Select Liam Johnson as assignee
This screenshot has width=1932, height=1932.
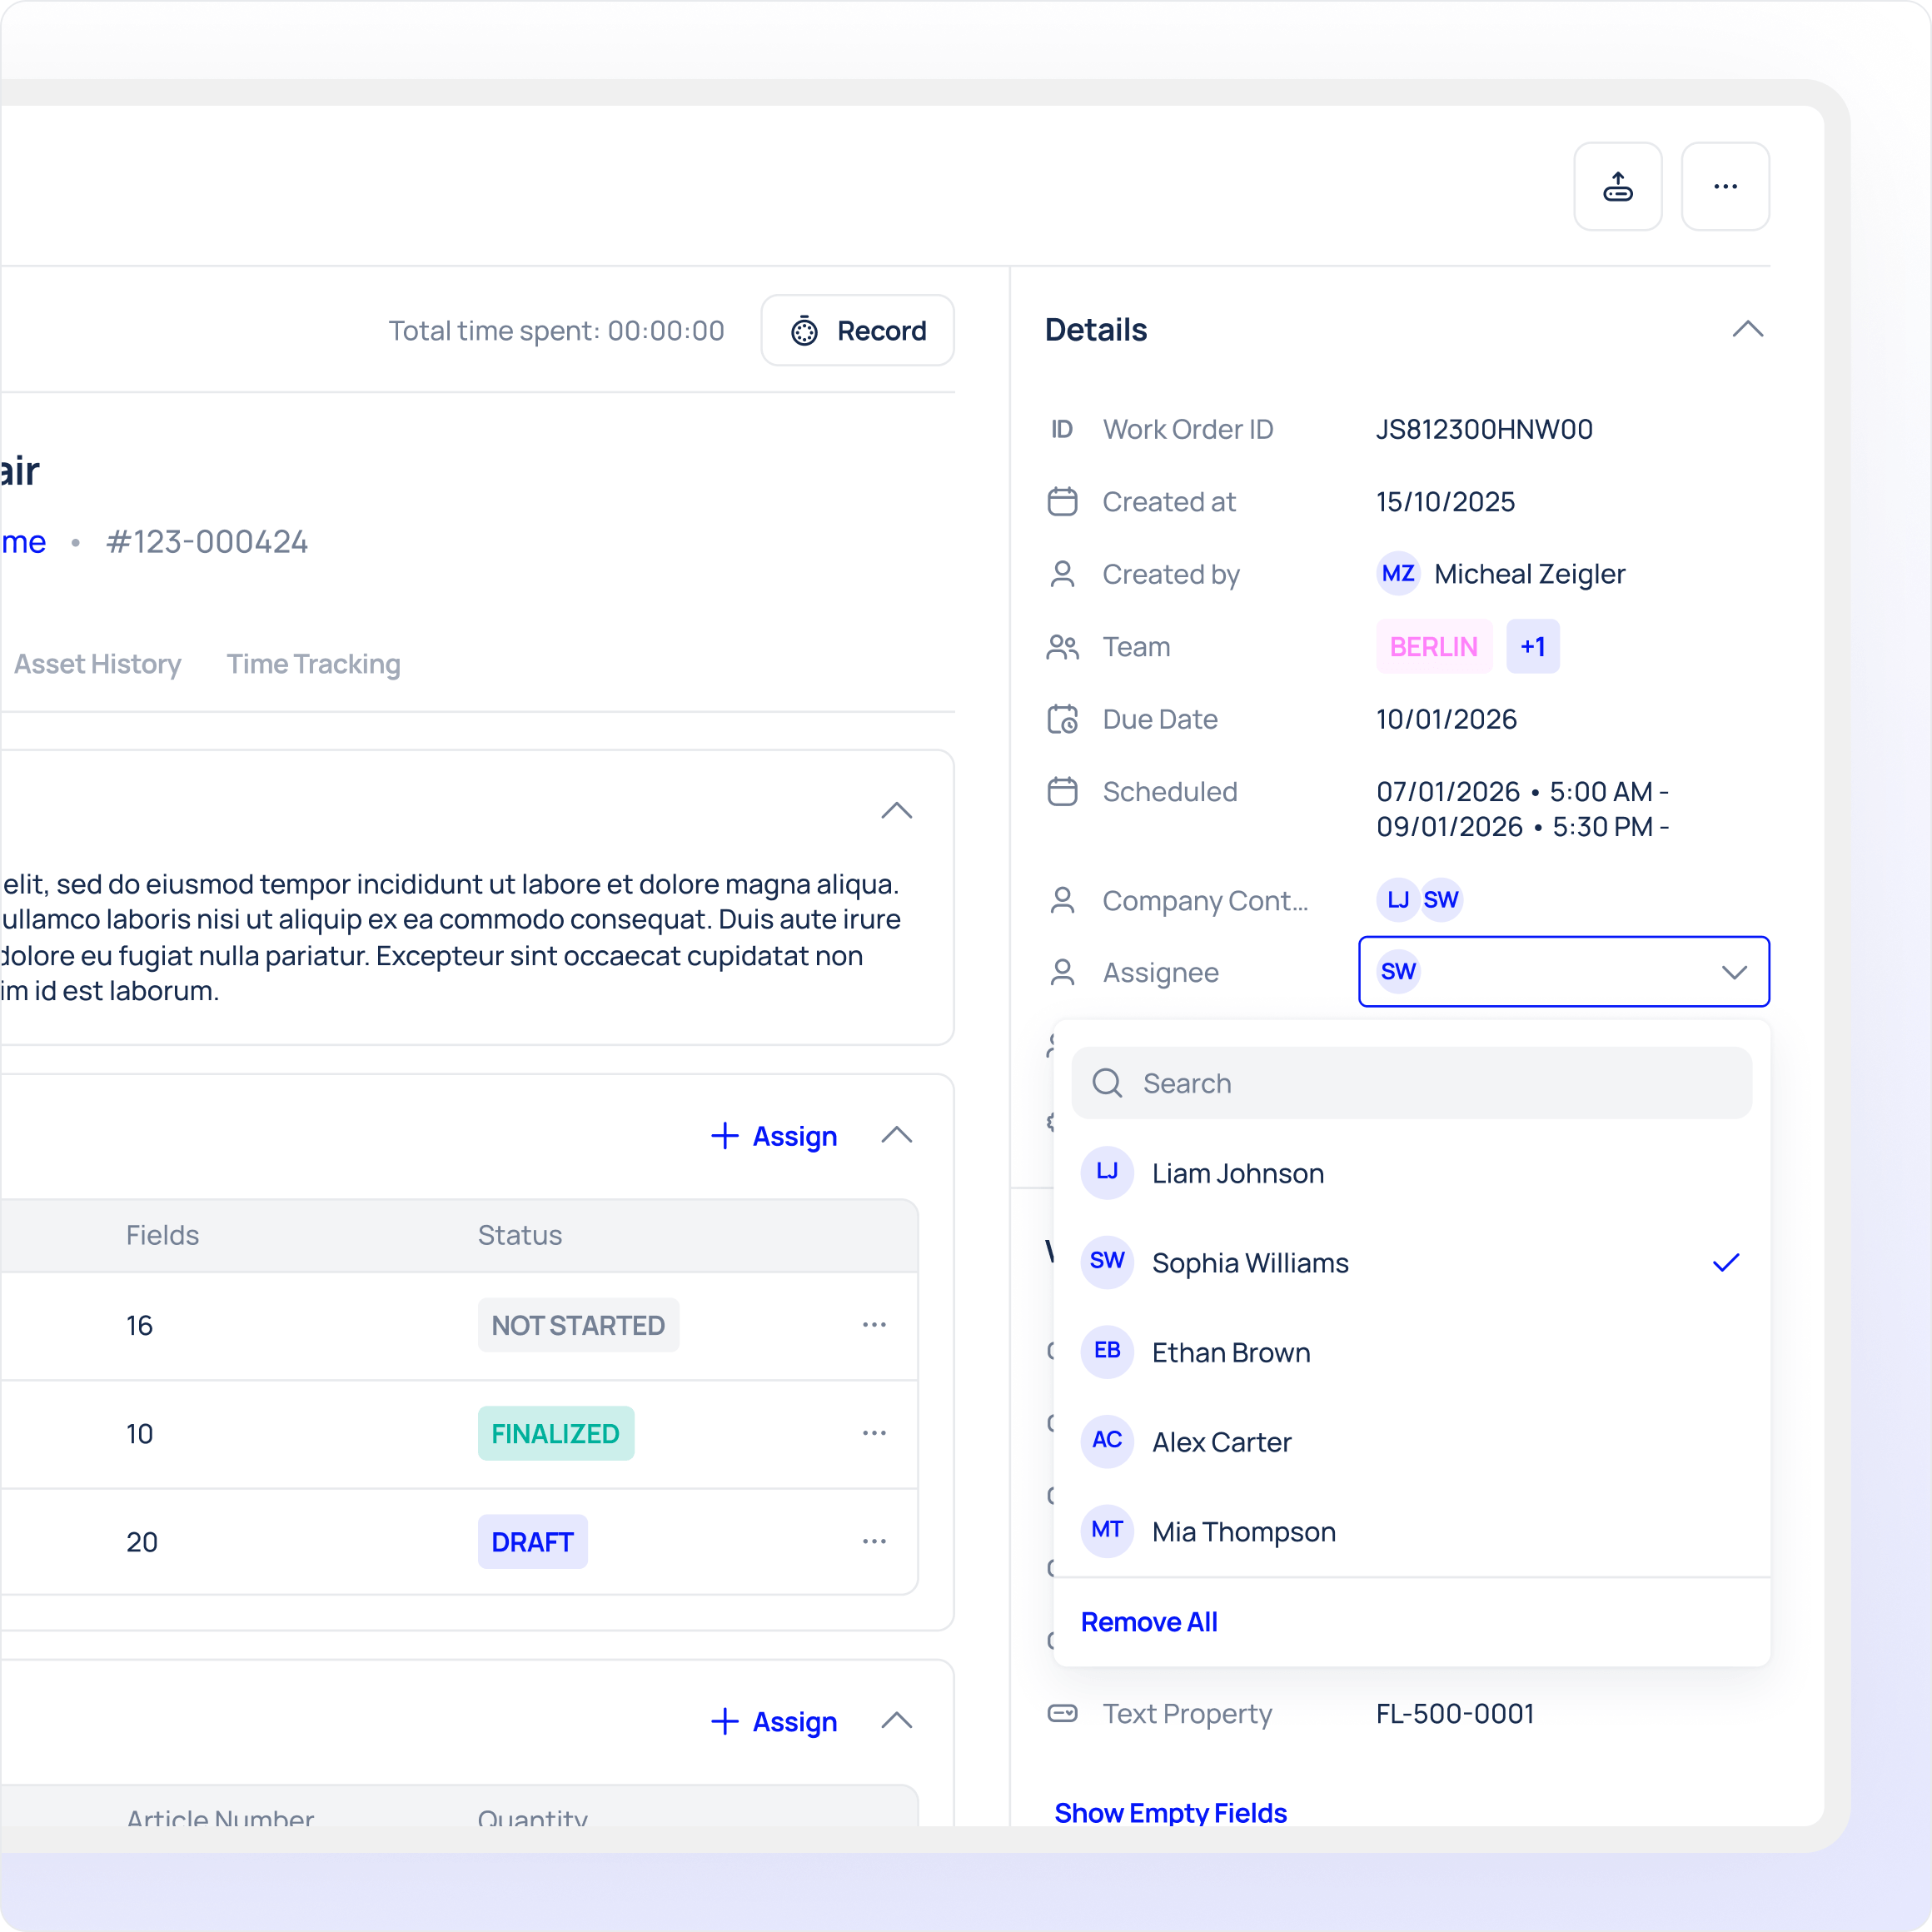[1237, 1173]
